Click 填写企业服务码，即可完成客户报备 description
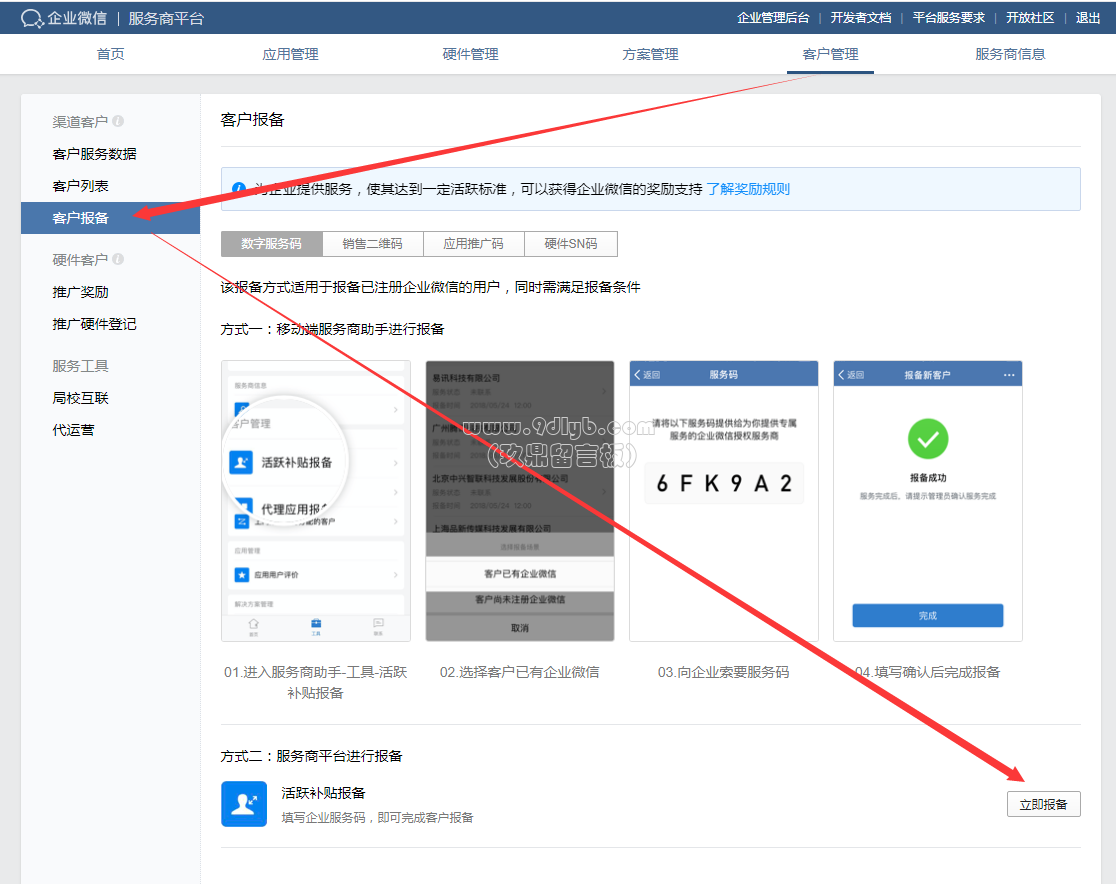The image size is (1116, 884). (377, 817)
